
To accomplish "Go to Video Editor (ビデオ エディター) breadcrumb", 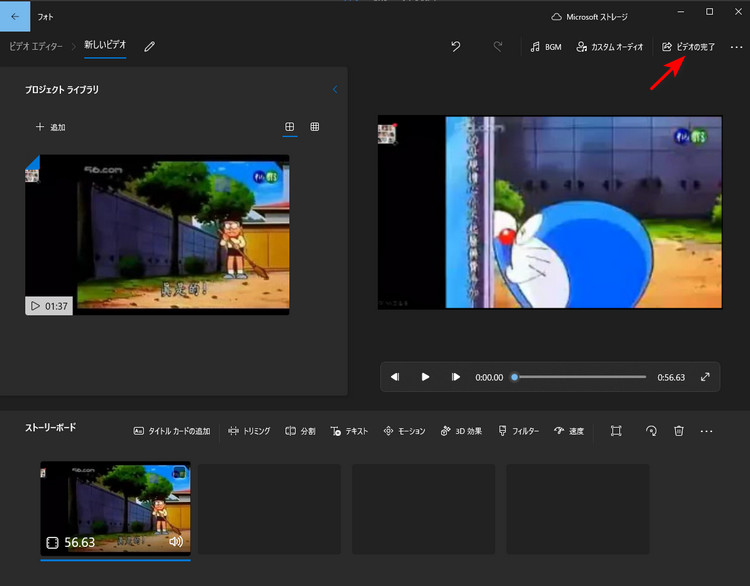I will click(34, 47).
